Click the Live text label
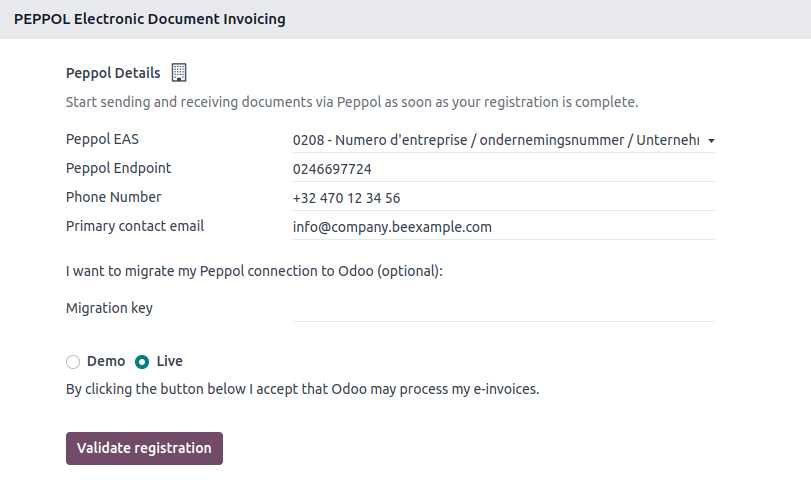The height and width of the screenshot is (495, 811). pyautogui.click(x=169, y=361)
